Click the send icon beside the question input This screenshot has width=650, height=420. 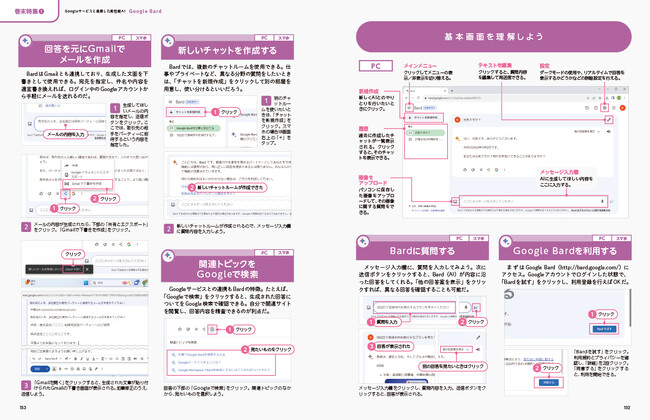coord(476,308)
